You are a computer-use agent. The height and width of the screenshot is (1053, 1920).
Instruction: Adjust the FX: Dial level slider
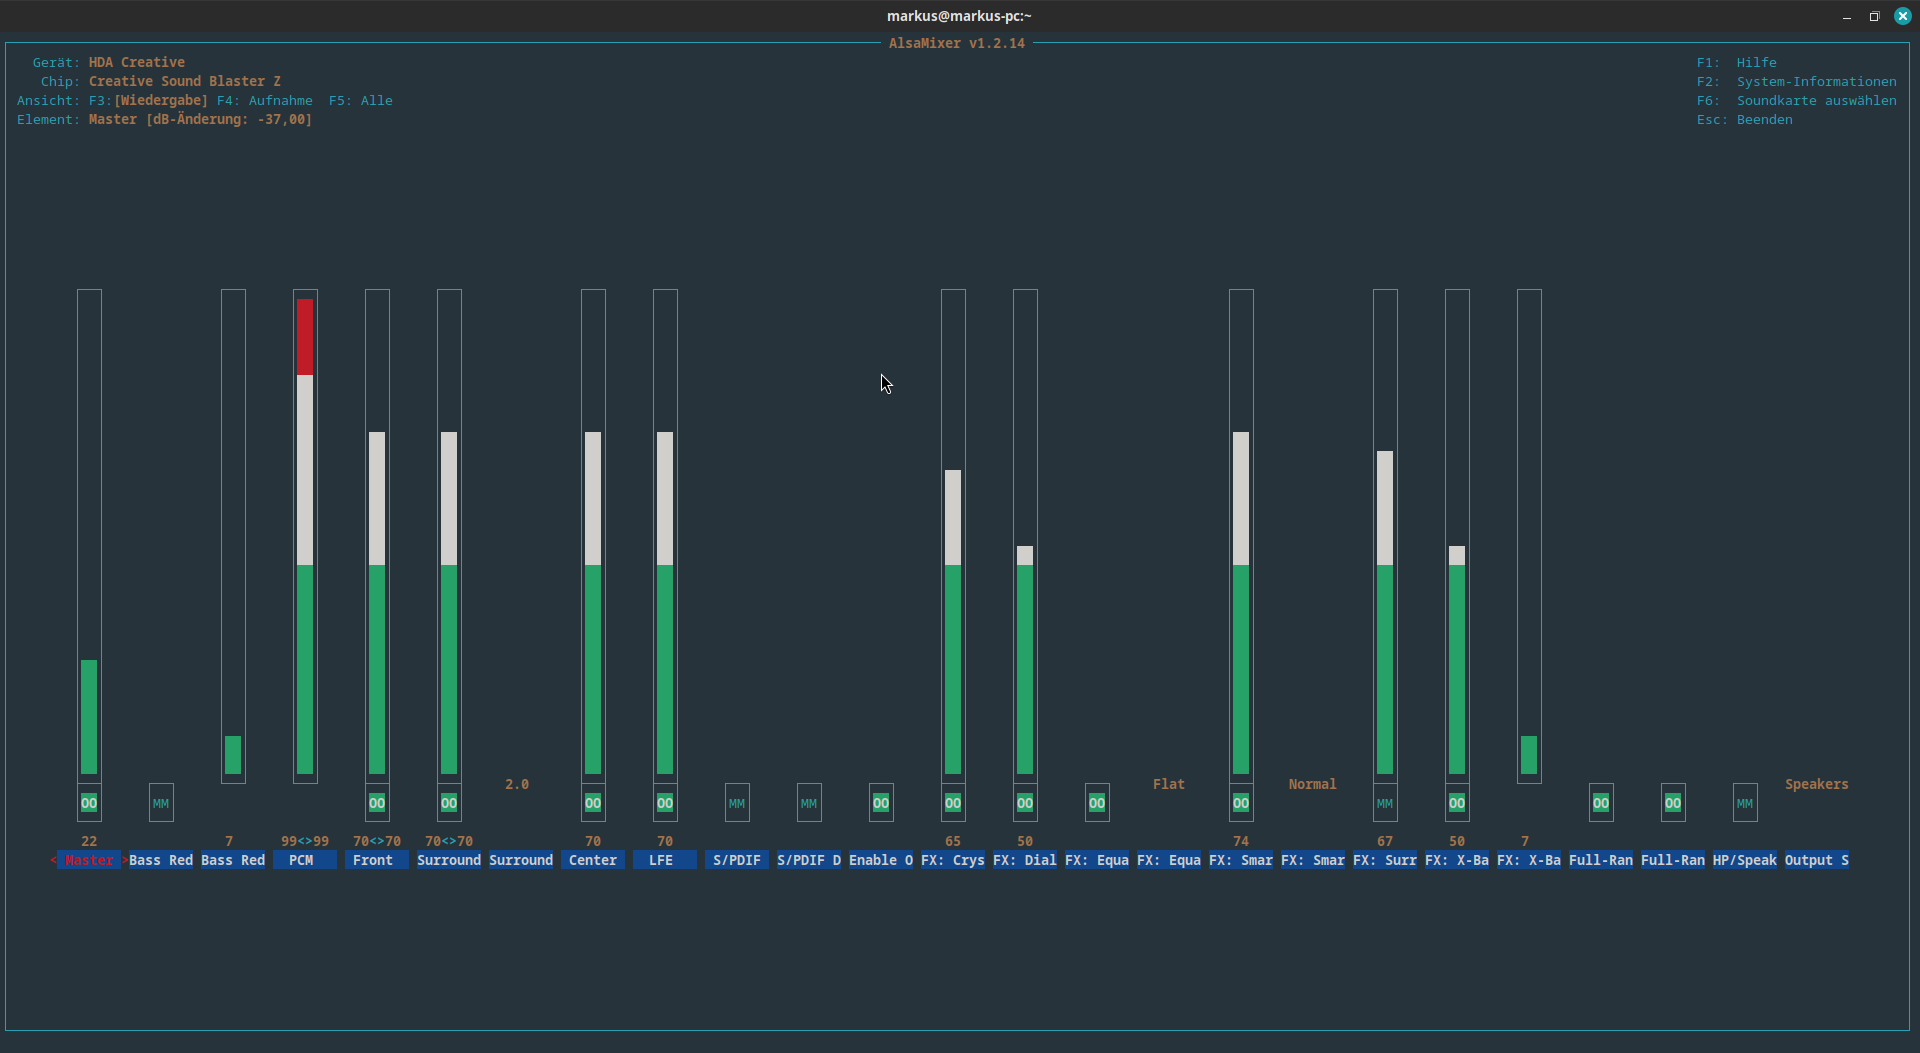click(1025, 536)
